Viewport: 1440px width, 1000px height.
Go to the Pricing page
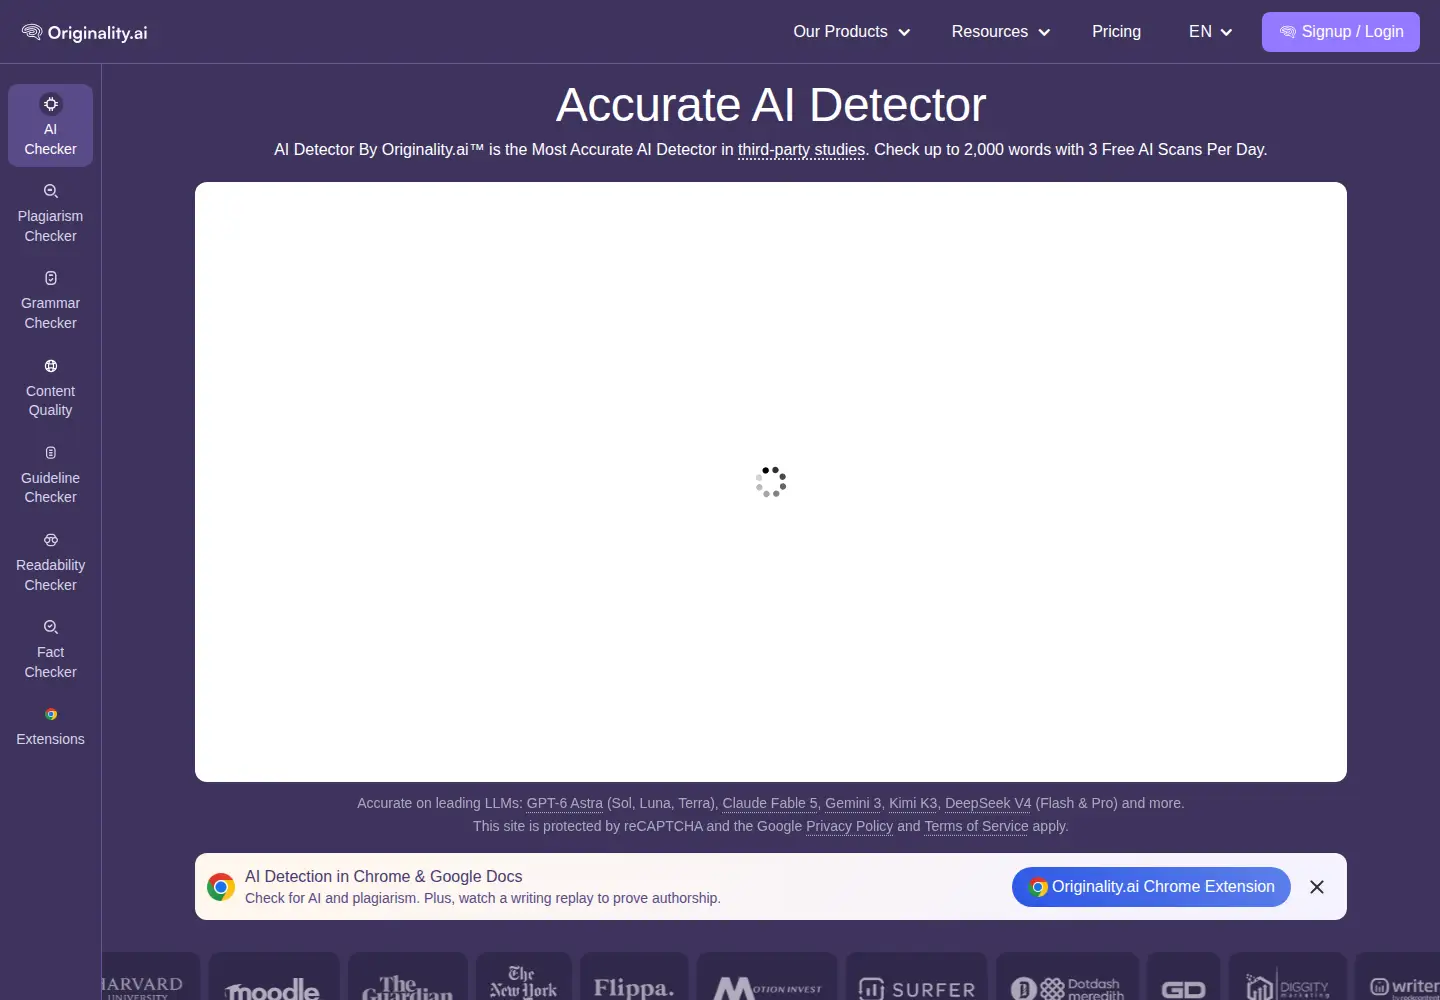pyautogui.click(x=1116, y=32)
